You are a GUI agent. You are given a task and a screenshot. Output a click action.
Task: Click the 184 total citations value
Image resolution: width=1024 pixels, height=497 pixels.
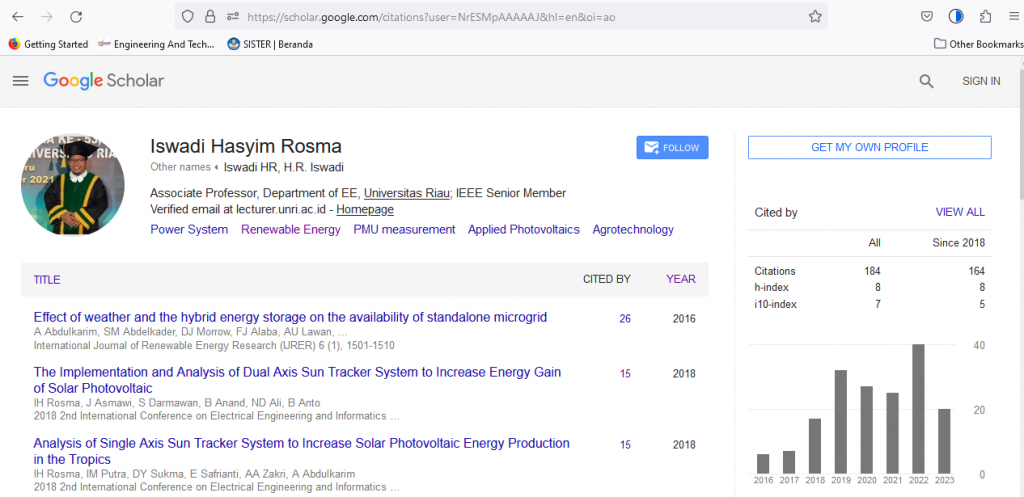pos(872,271)
